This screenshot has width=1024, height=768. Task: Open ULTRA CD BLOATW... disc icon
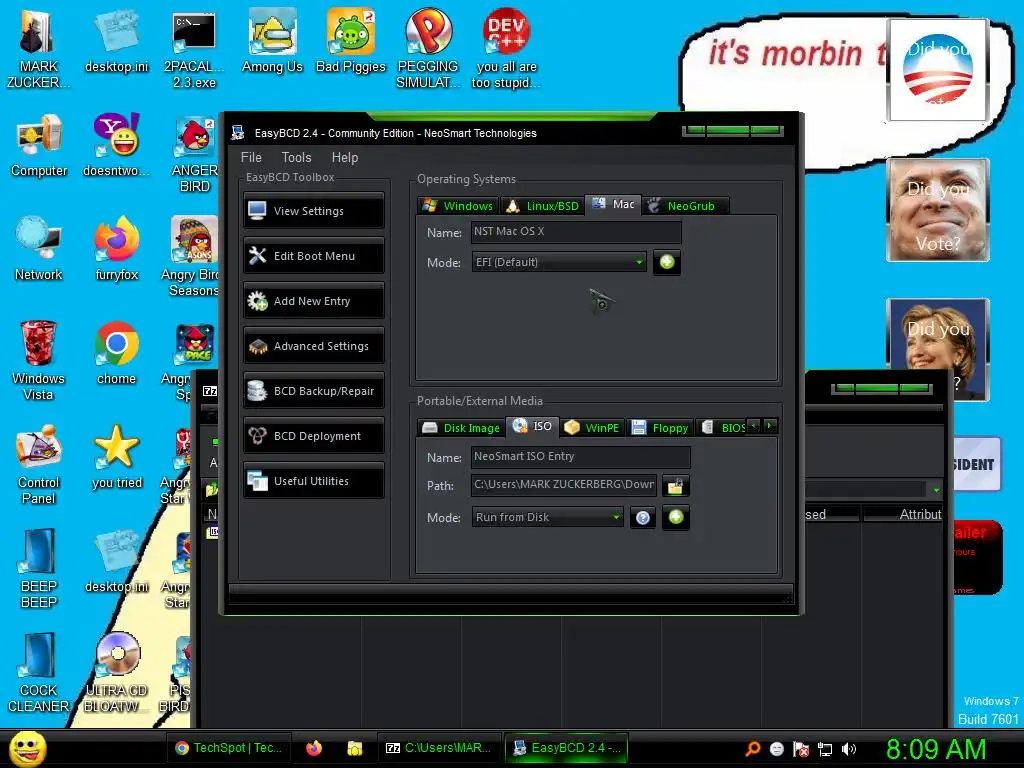pos(116,673)
